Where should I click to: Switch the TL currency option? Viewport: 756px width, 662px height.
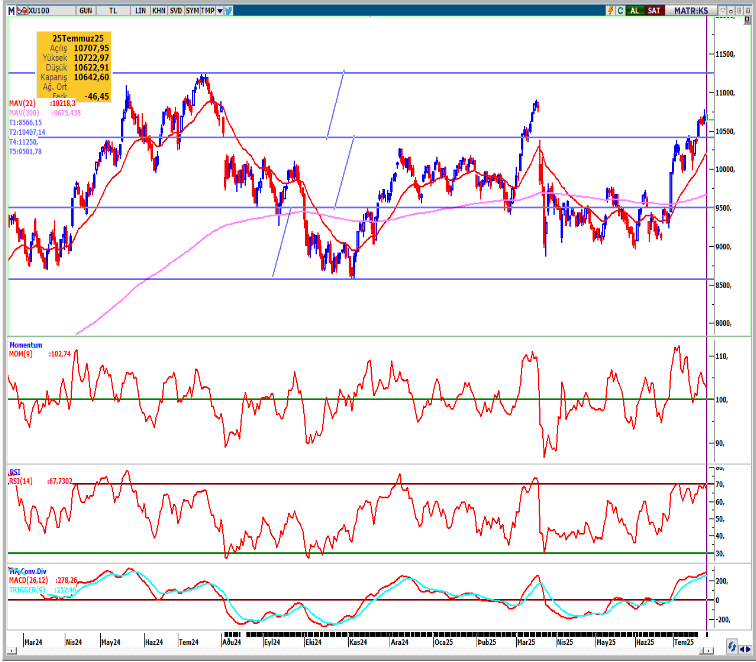pyautogui.click(x=113, y=11)
